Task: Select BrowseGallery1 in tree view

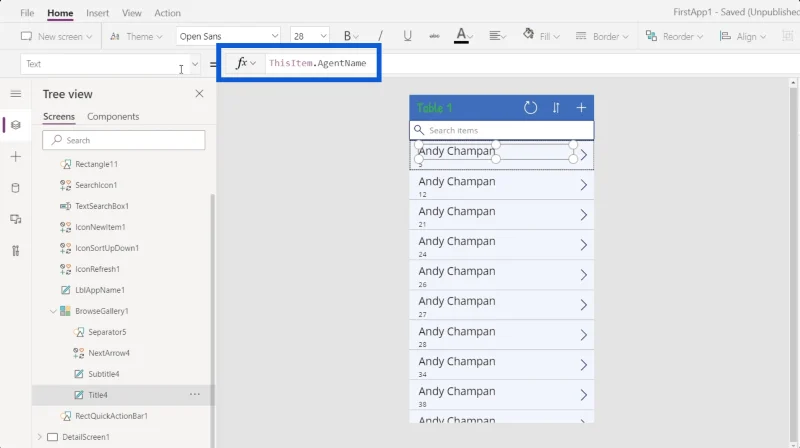Action: coord(102,311)
